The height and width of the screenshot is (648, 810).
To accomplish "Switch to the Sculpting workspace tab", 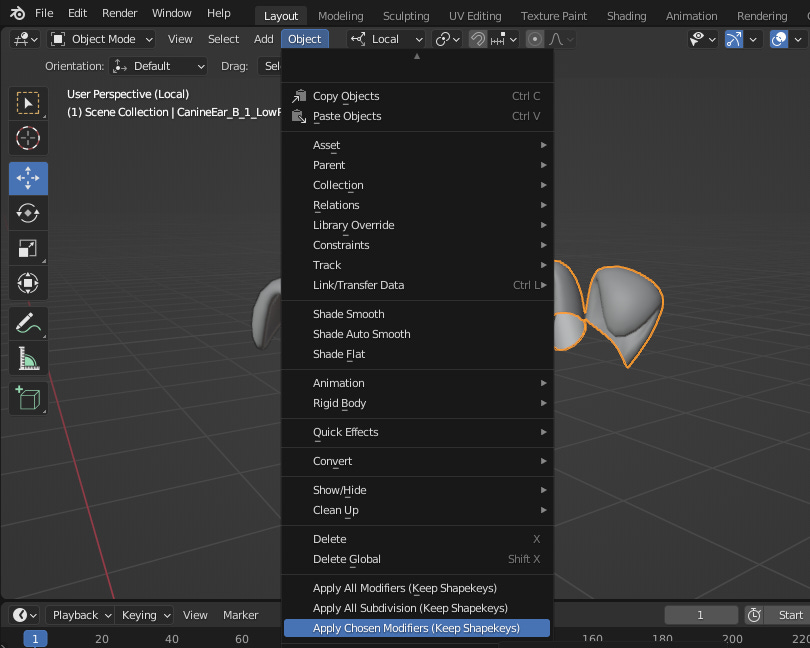I will [x=406, y=16].
